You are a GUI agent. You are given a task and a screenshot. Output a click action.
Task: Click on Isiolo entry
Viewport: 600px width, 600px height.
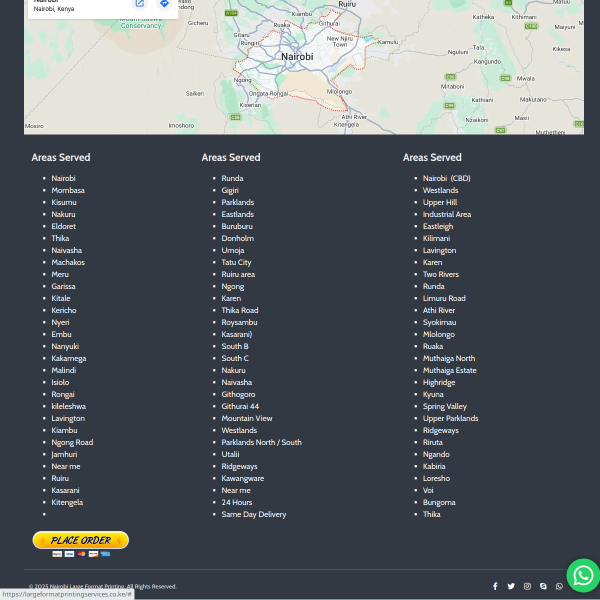tap(60, 382)
